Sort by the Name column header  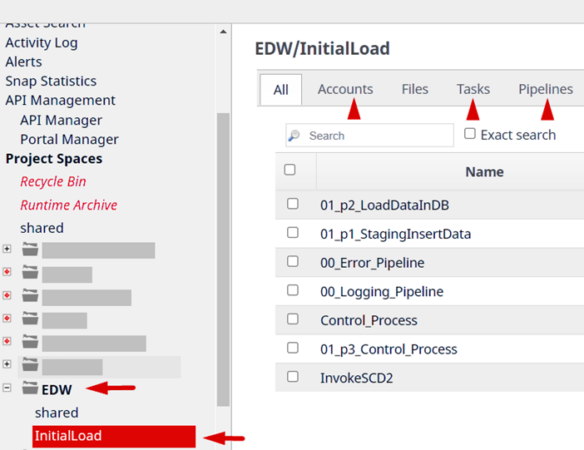[x=485, y=172]
